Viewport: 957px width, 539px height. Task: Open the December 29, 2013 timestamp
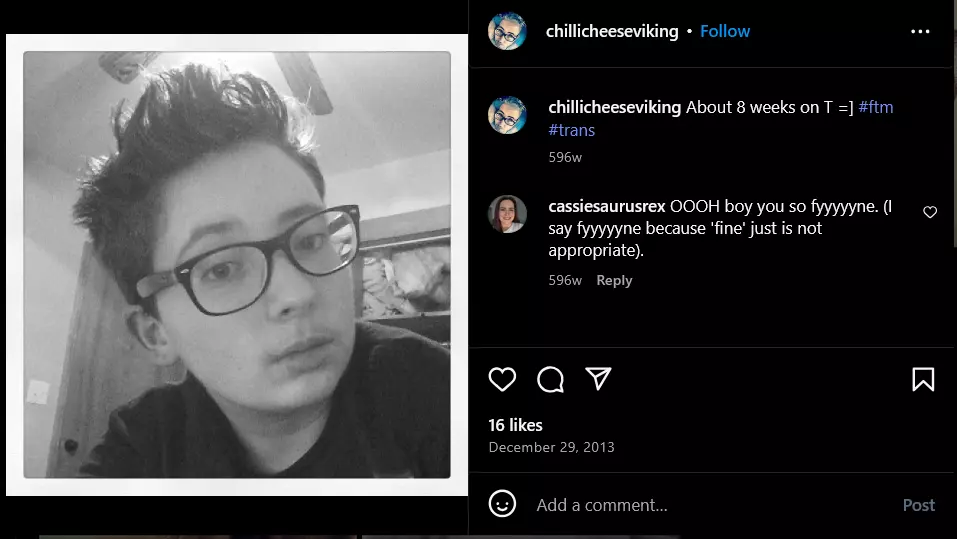[x=551, y=447]
